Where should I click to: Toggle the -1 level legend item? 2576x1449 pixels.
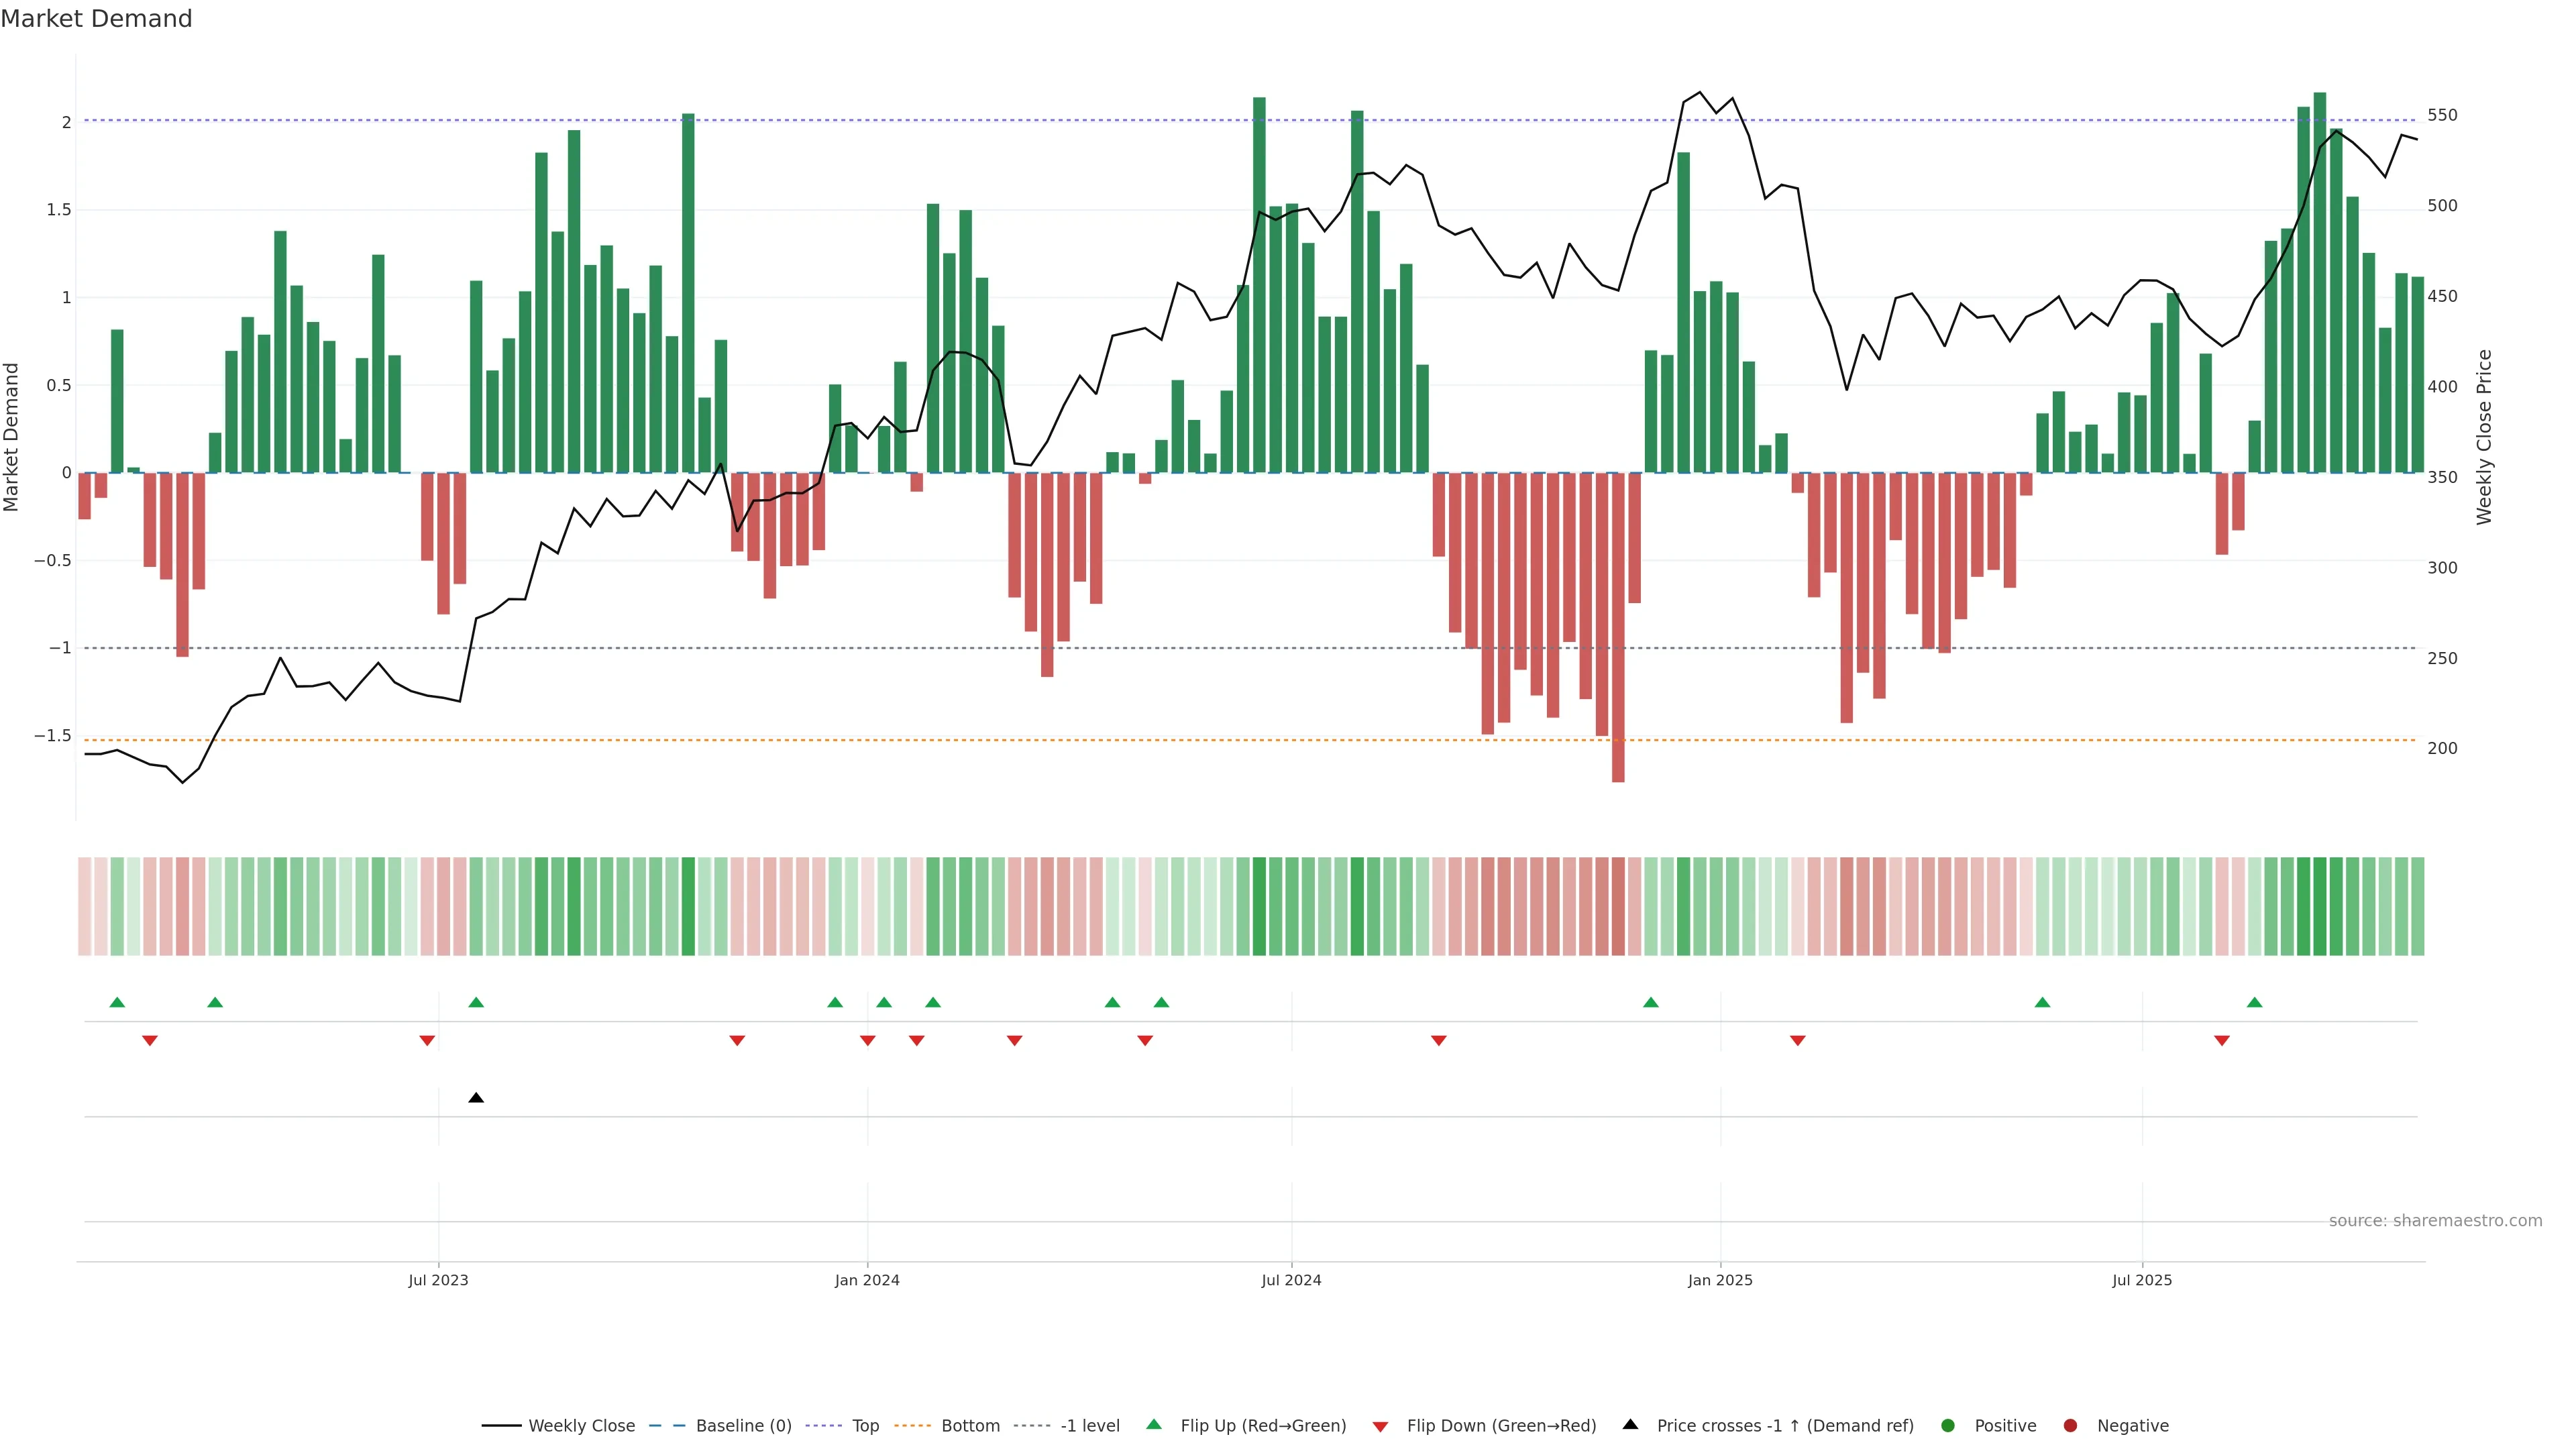point(1089,1426)
